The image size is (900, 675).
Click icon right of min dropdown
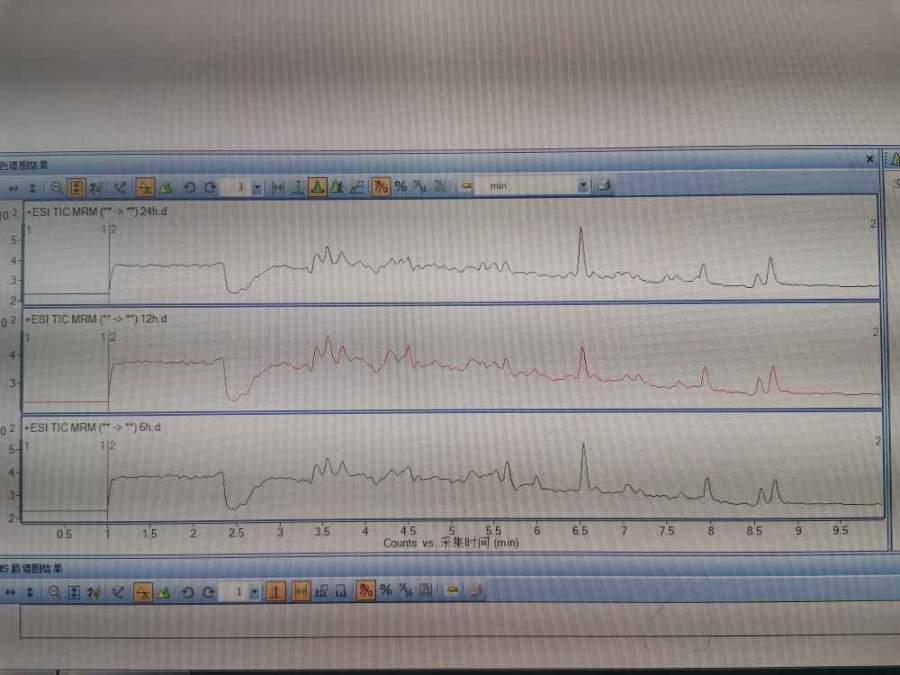[x=604, y=185]
